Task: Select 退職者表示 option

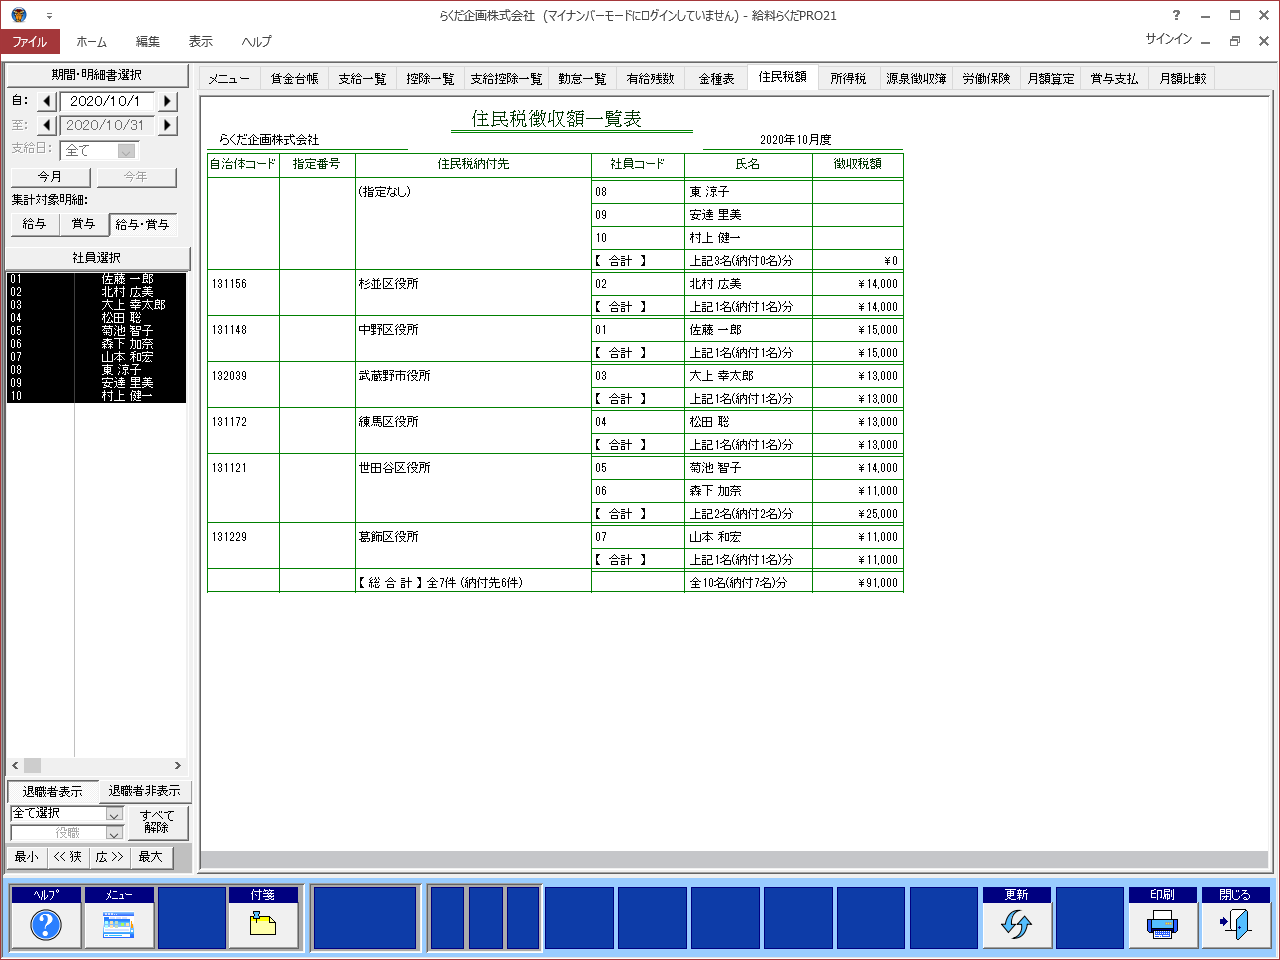Action: click(53, 792)
